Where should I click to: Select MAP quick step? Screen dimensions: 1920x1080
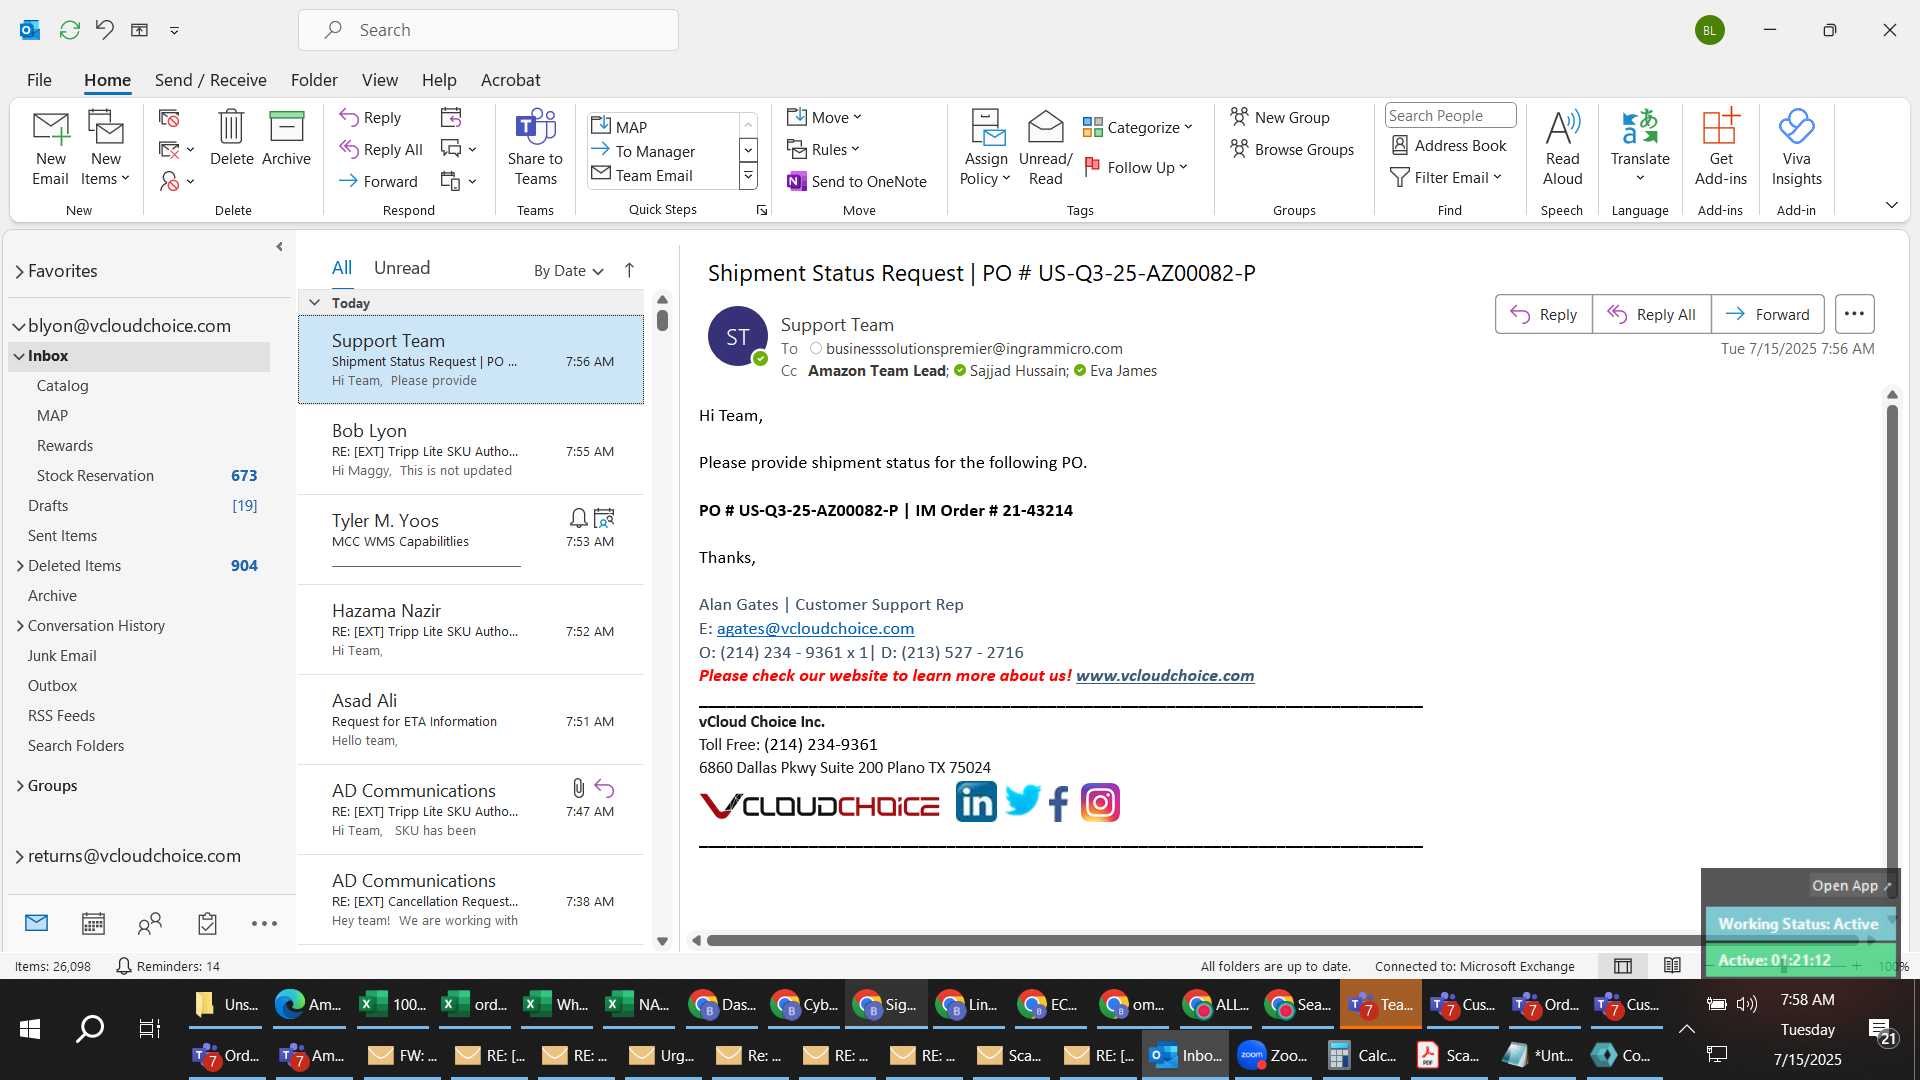663,126
